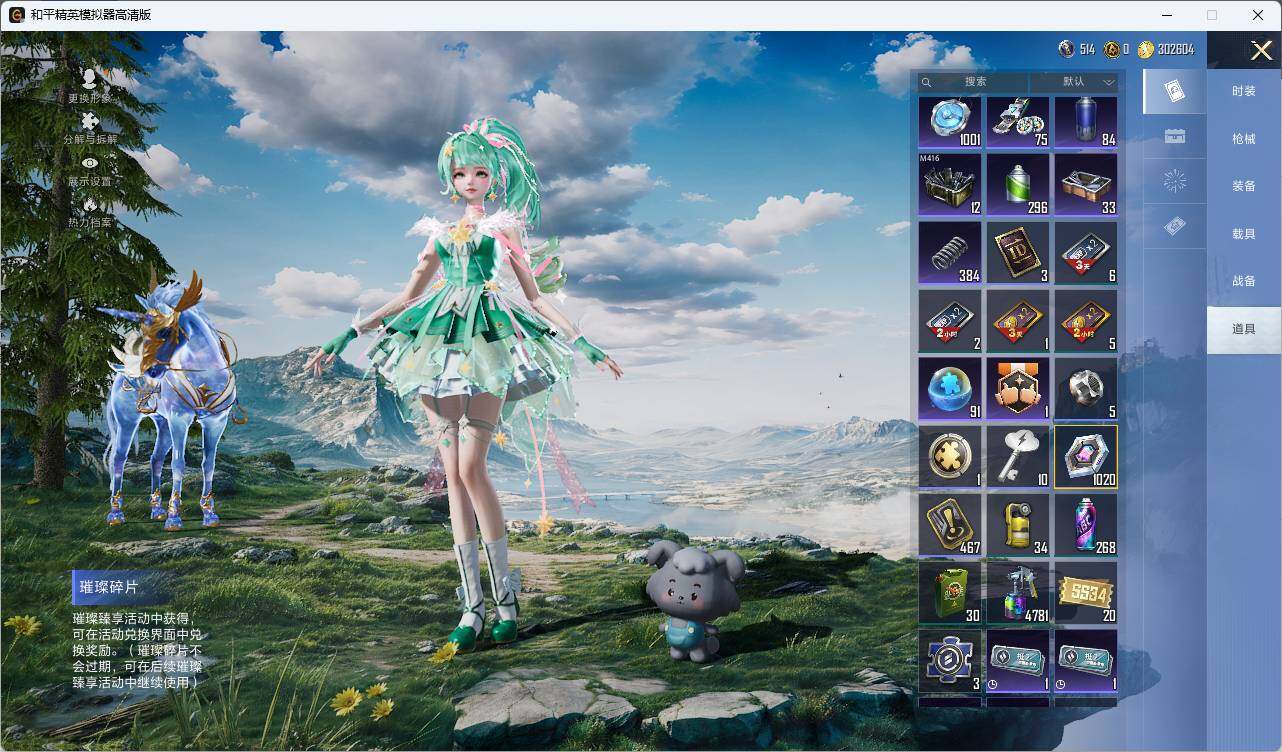Select the gold puzzle coin item

click(950, 456)
